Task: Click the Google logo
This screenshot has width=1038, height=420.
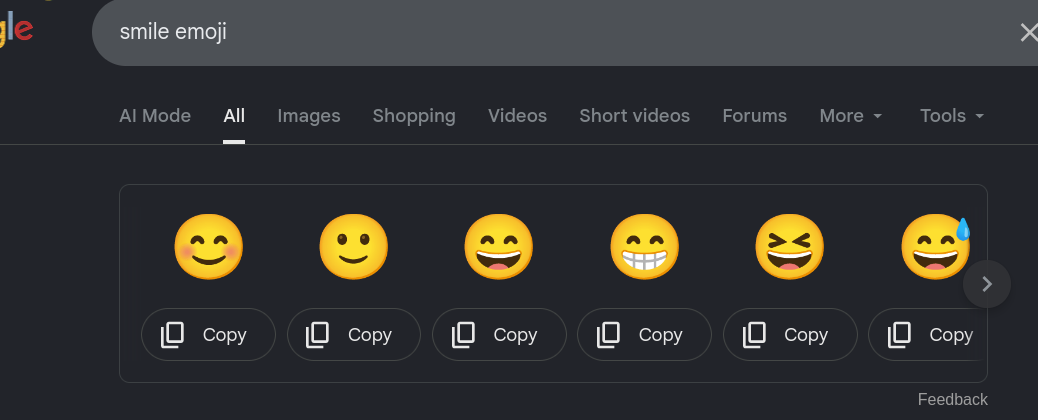Action: tap(15, 28)
